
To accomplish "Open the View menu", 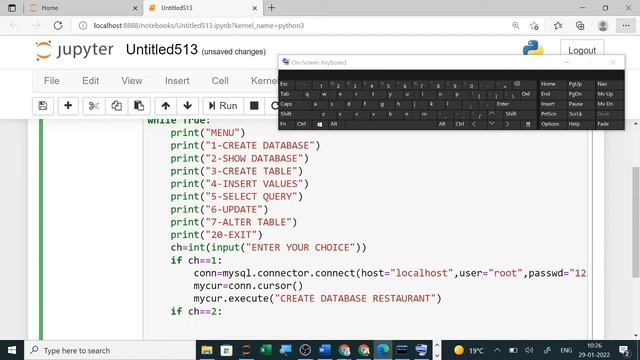I will click(131, 81).
